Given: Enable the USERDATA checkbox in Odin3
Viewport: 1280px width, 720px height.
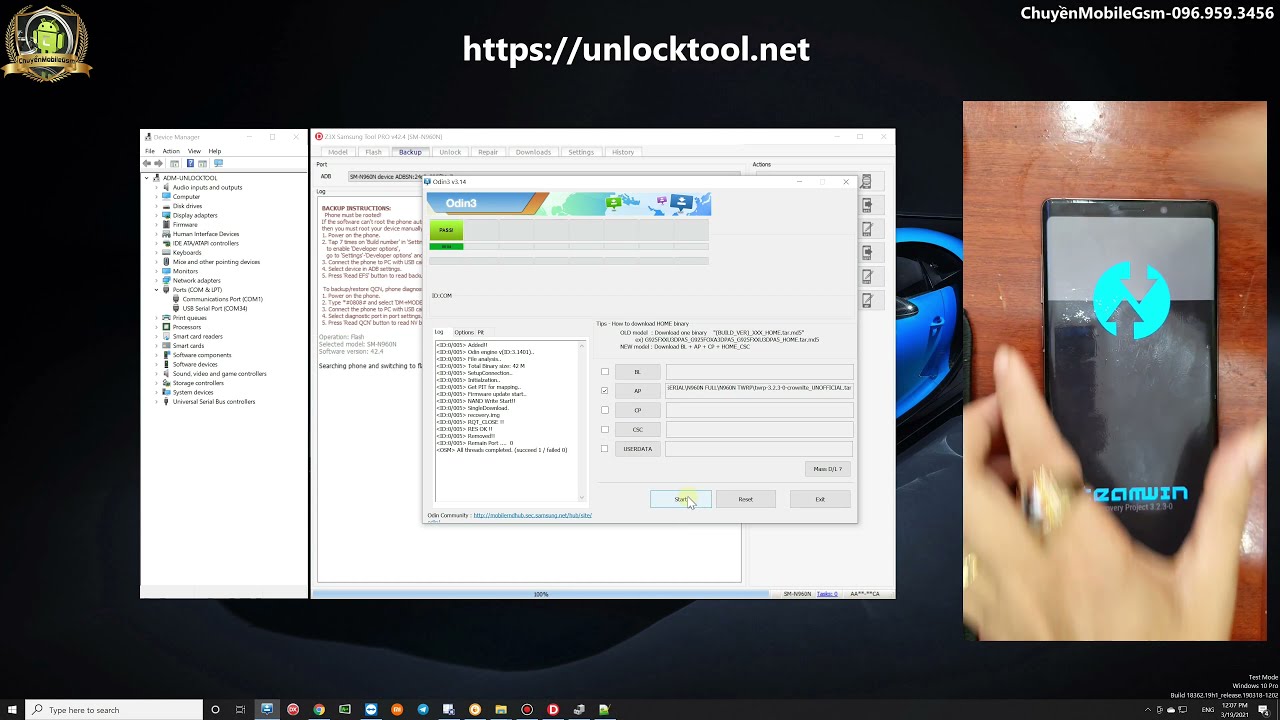Looking at the screenshot, I should tap(604, 449).
